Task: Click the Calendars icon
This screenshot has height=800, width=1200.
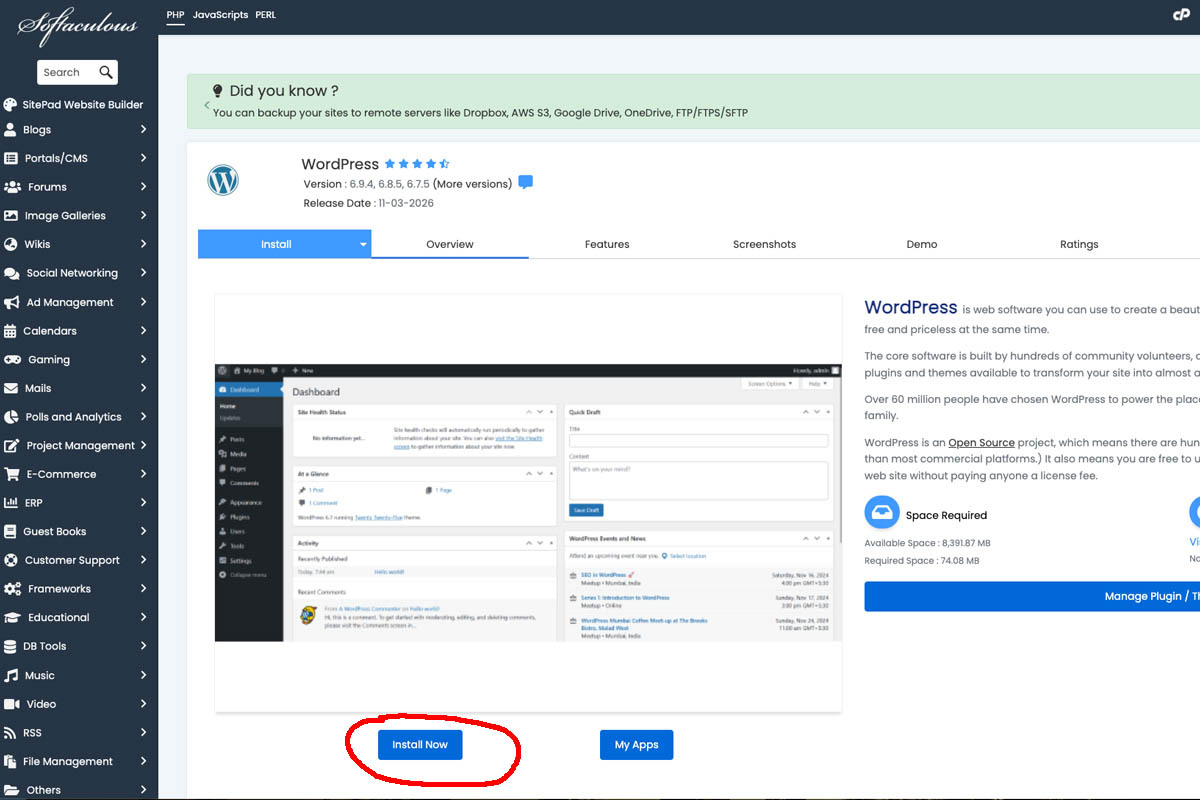Action: (x=10, y=331)
